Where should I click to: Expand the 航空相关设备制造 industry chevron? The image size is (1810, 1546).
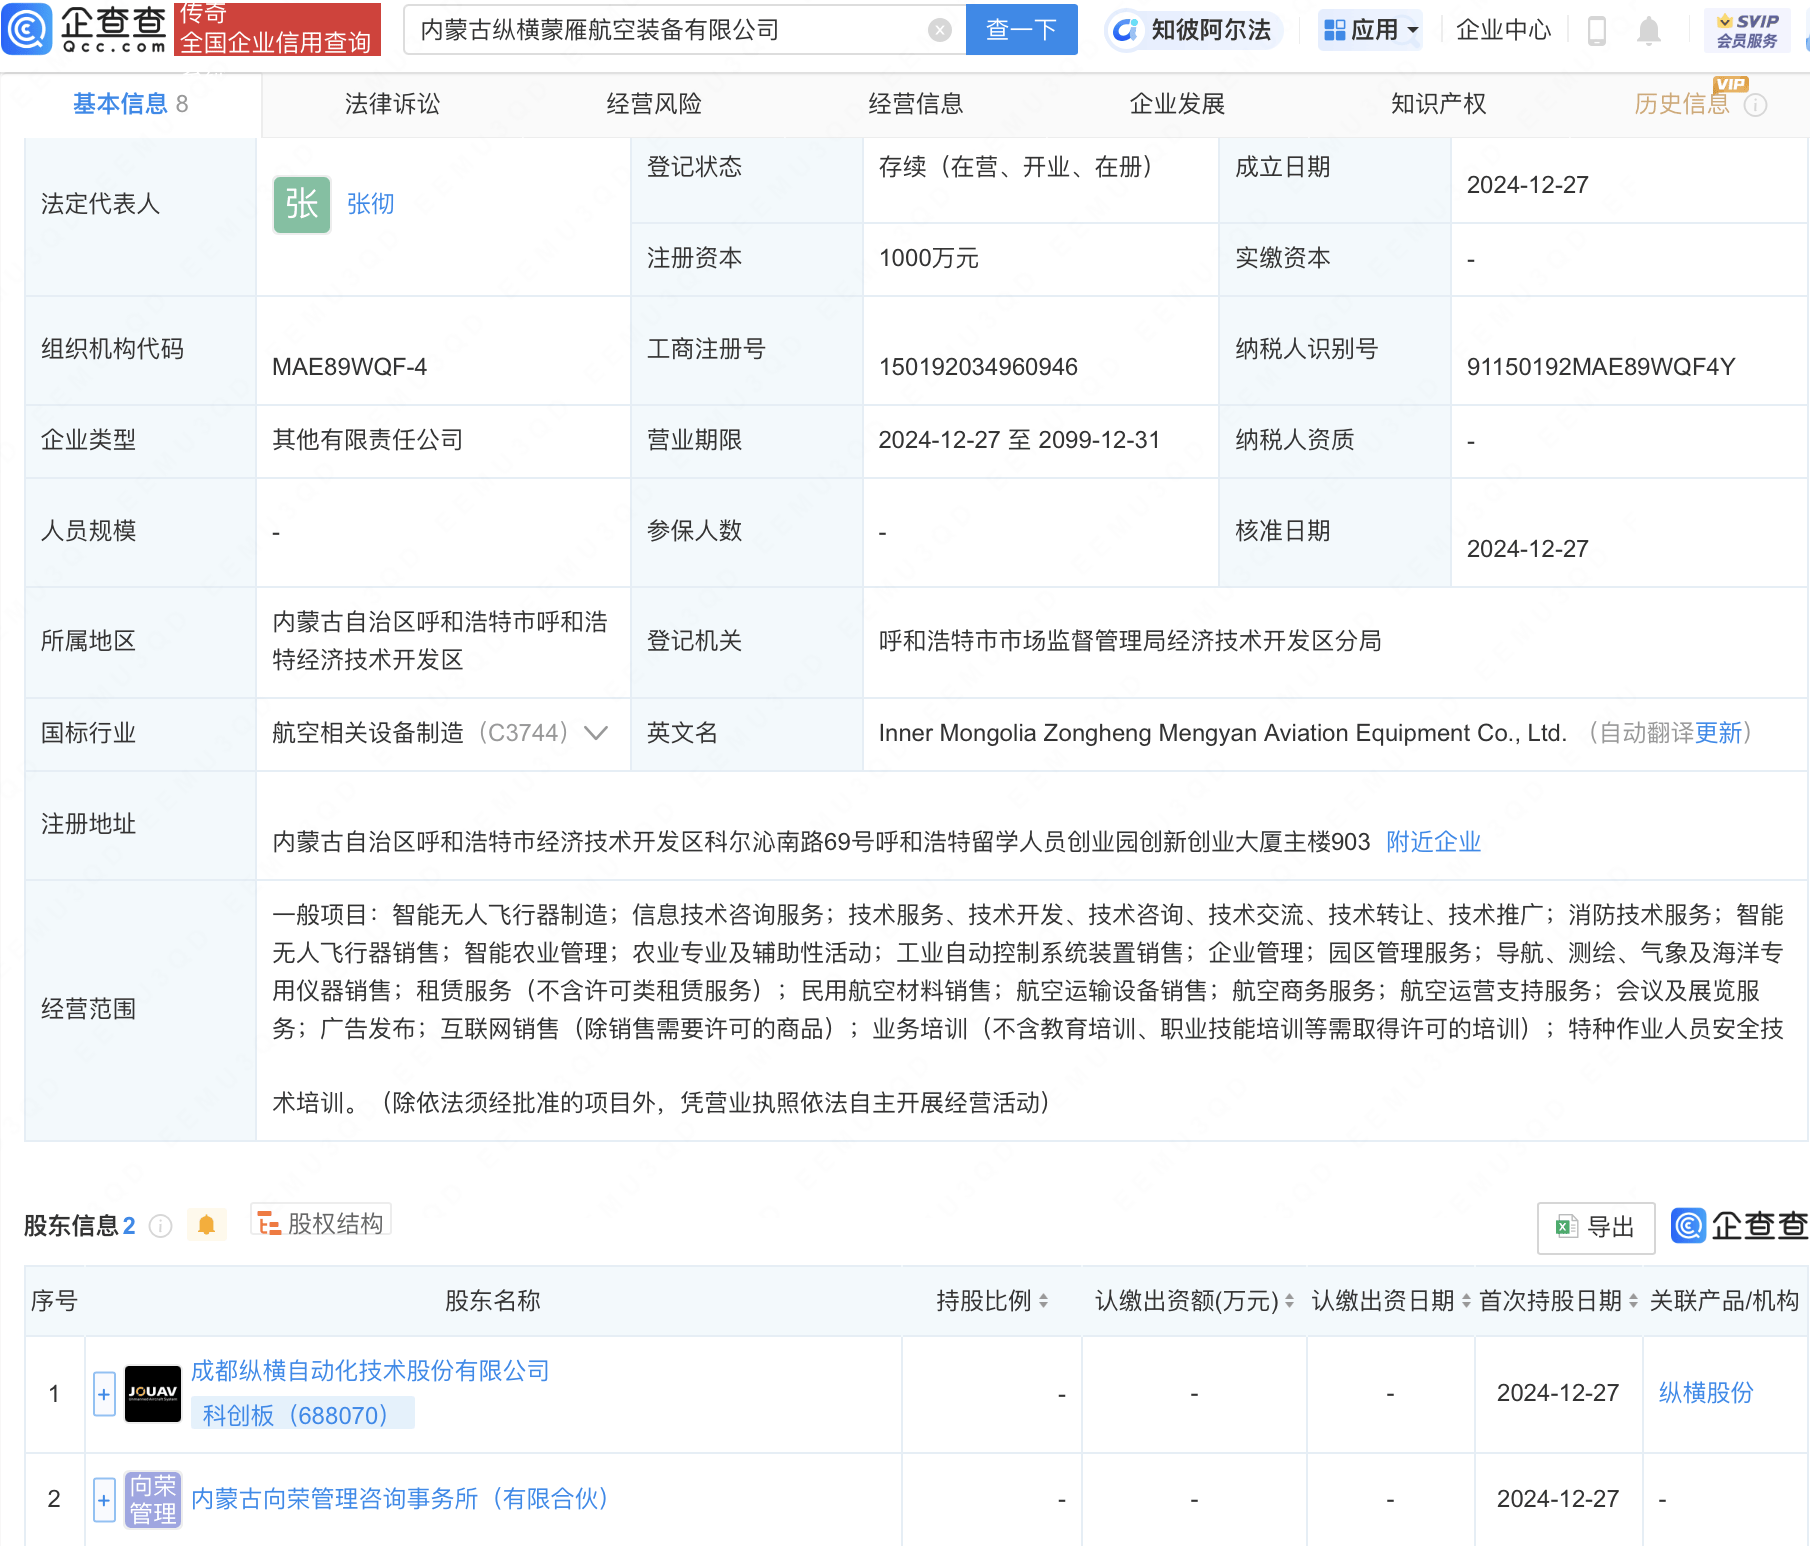click(x=596, y=733)
